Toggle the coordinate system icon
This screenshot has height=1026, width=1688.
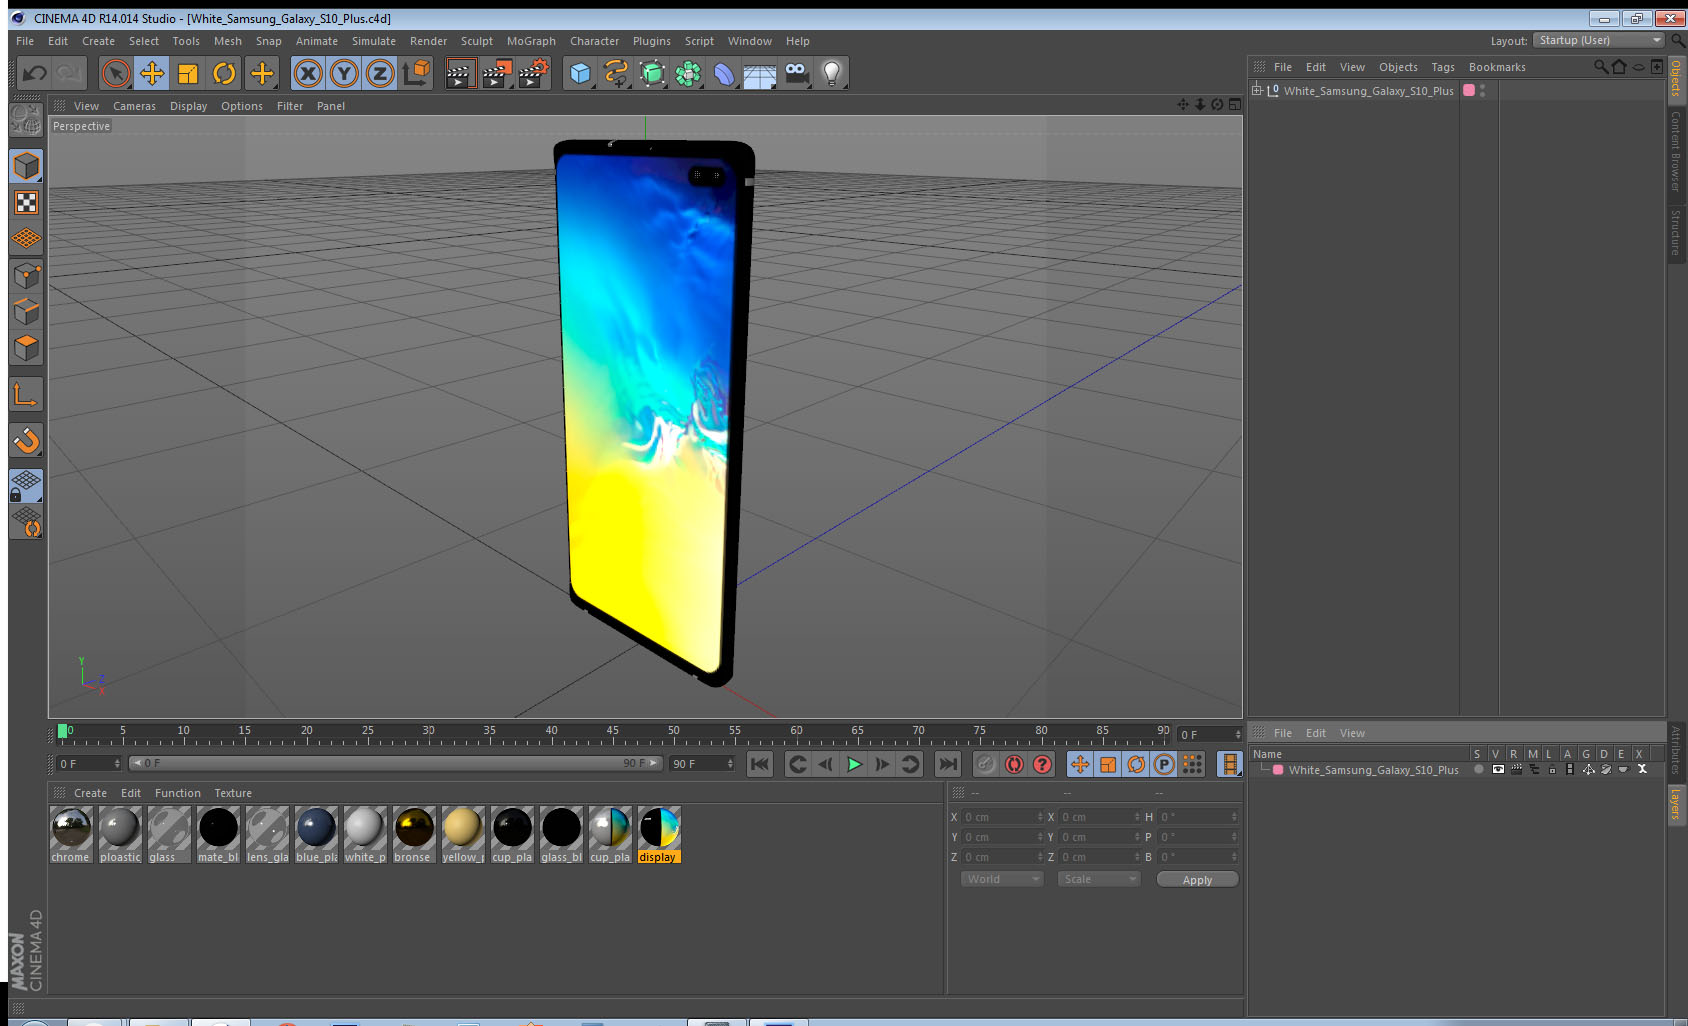416,73
